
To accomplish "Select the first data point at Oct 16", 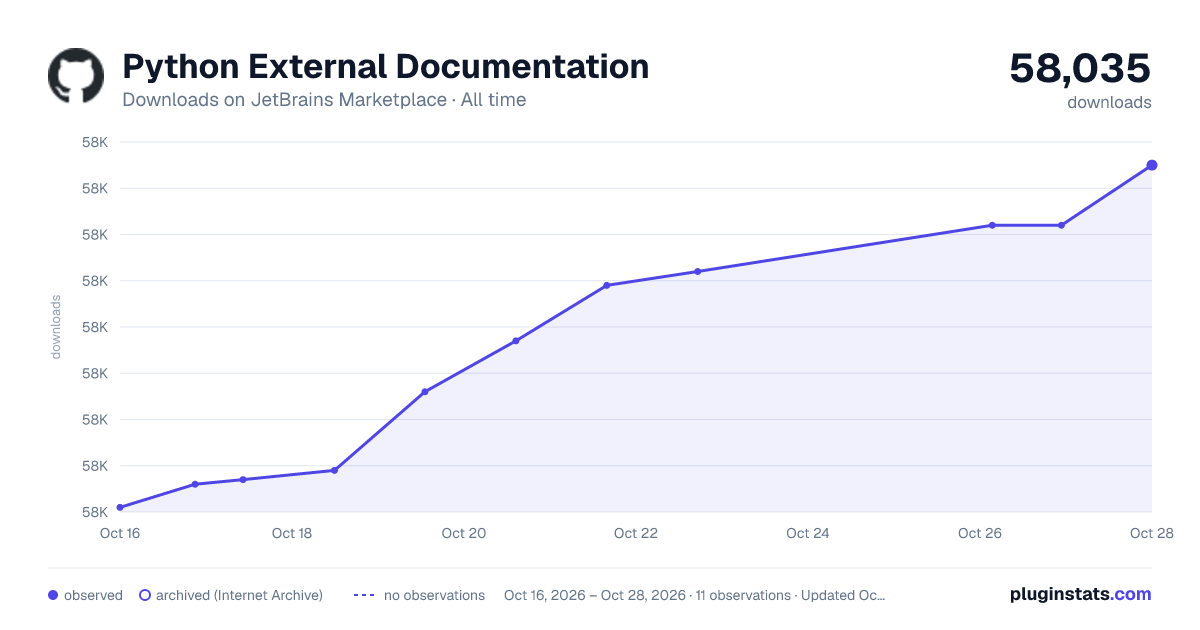I will click(x=120, y=507).
